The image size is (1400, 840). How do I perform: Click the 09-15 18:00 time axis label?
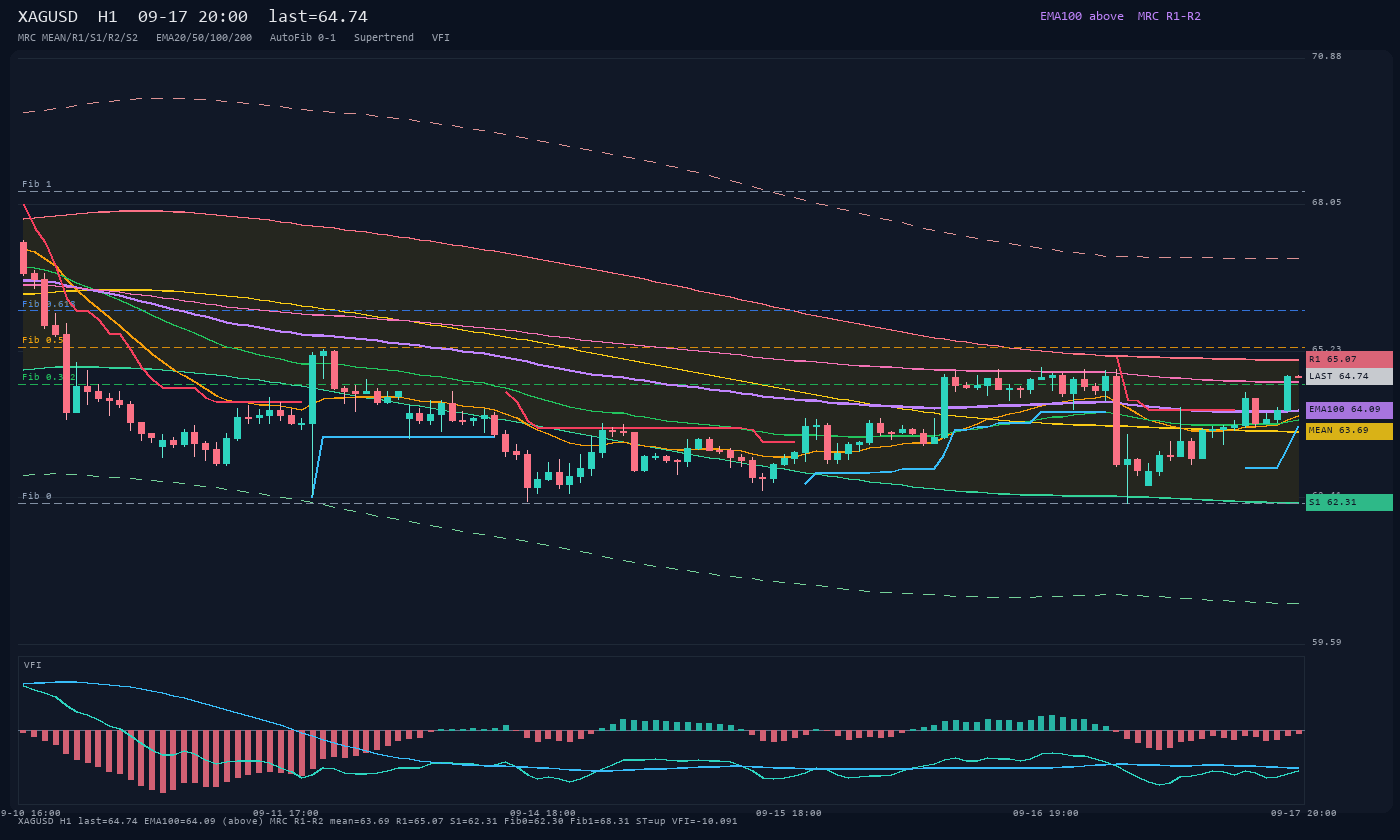(x=789, y=813)
